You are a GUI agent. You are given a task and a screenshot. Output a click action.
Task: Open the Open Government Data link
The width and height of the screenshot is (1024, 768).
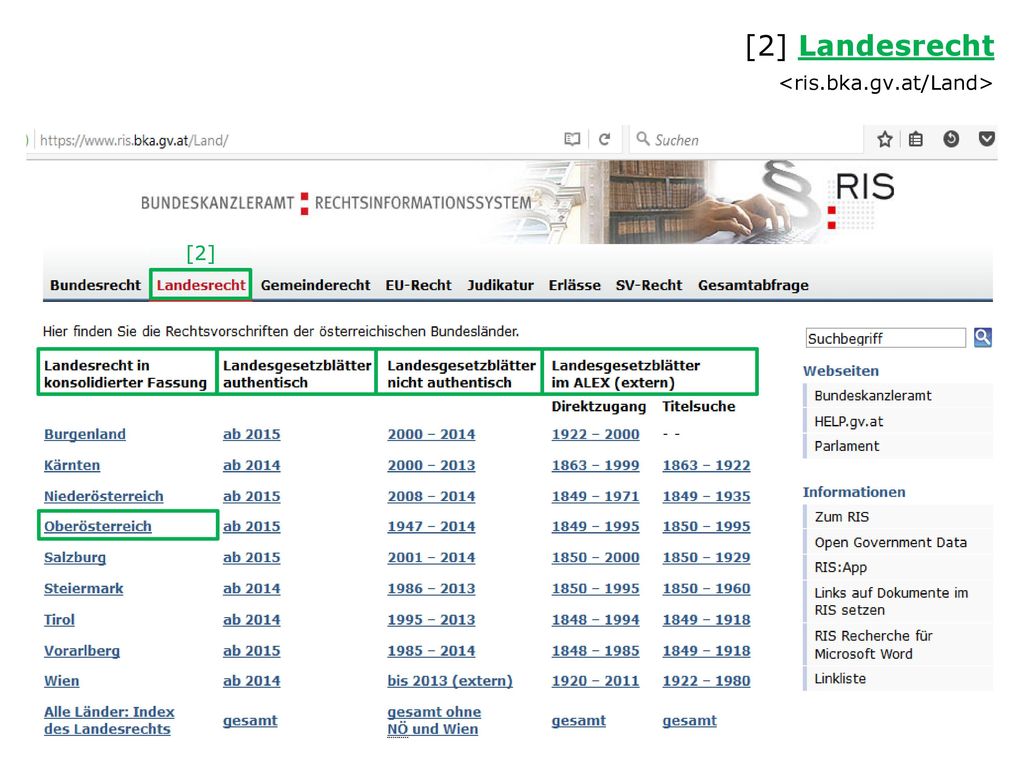[890, 543]
